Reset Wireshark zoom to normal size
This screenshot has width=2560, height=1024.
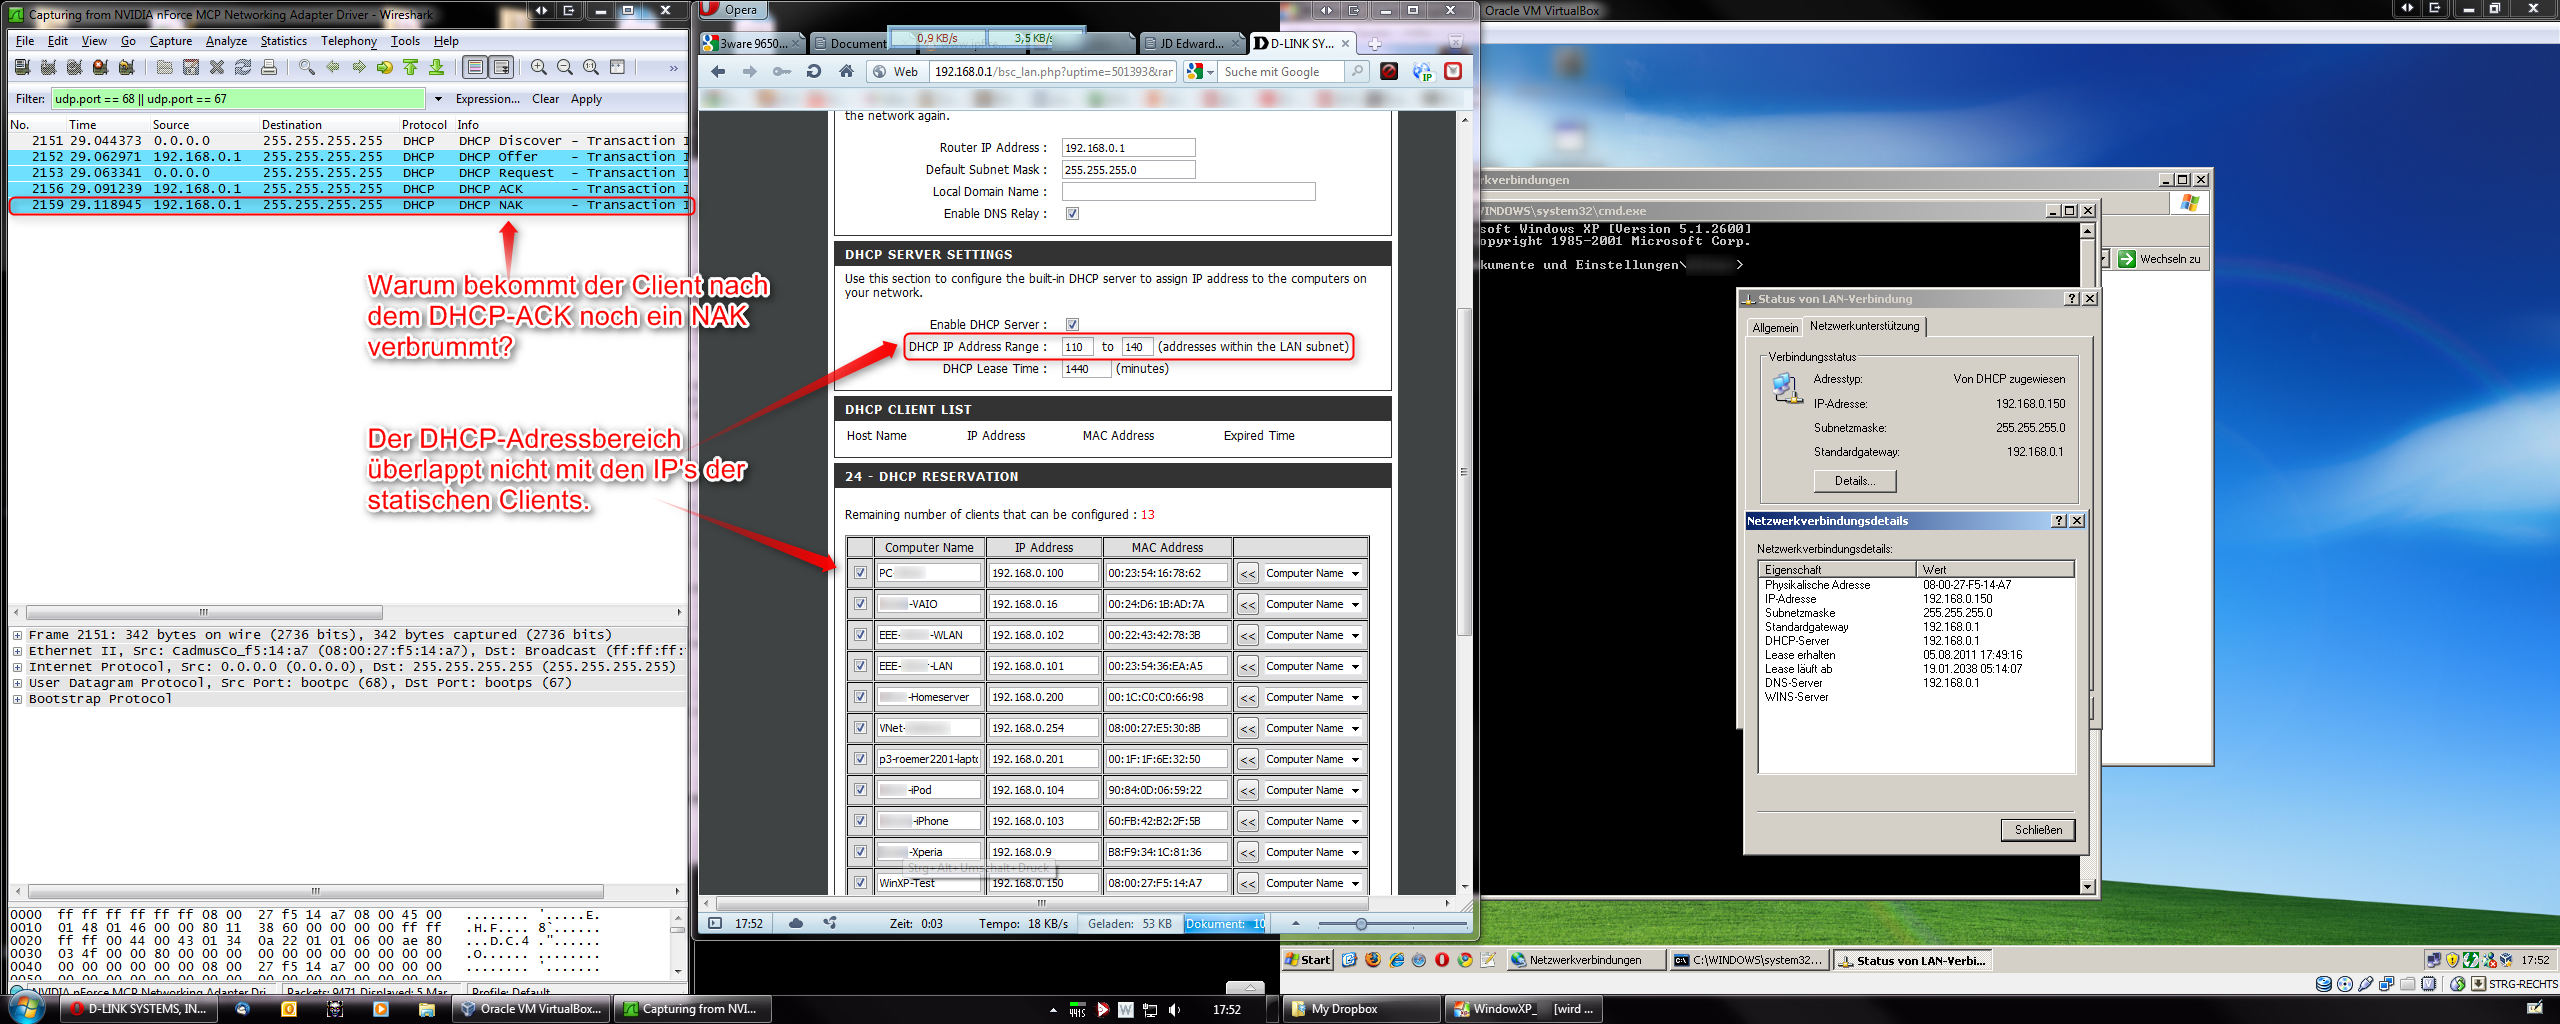[591, 67]
